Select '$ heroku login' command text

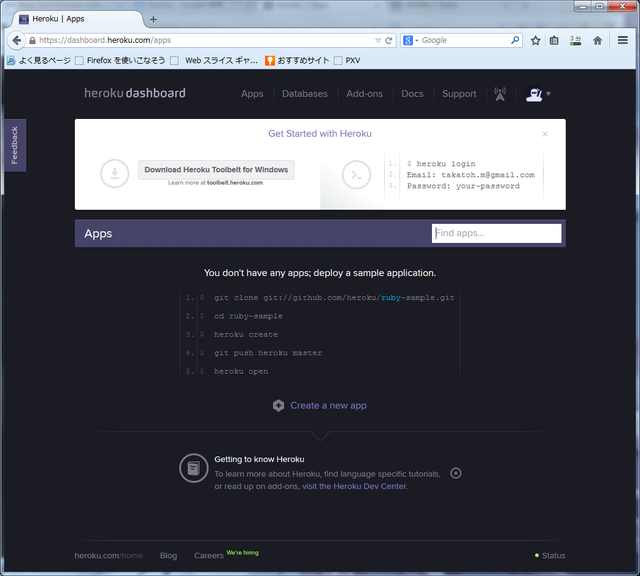pyautogui.click(x=441, y=164)
